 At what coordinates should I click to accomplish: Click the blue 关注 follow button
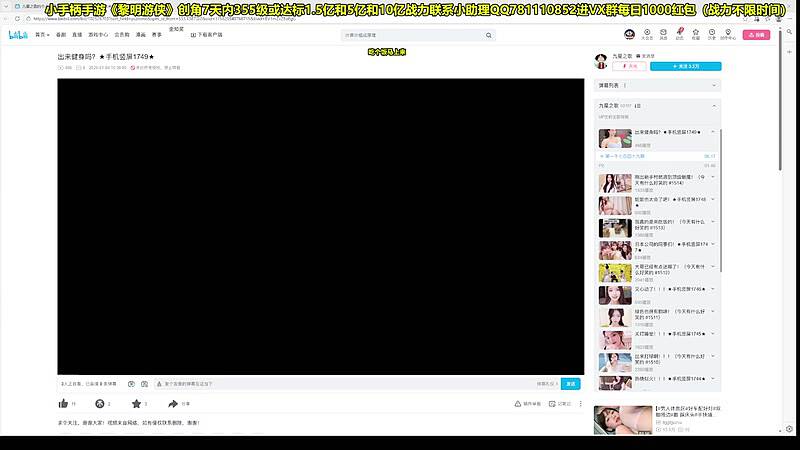[x=685, y=67]
